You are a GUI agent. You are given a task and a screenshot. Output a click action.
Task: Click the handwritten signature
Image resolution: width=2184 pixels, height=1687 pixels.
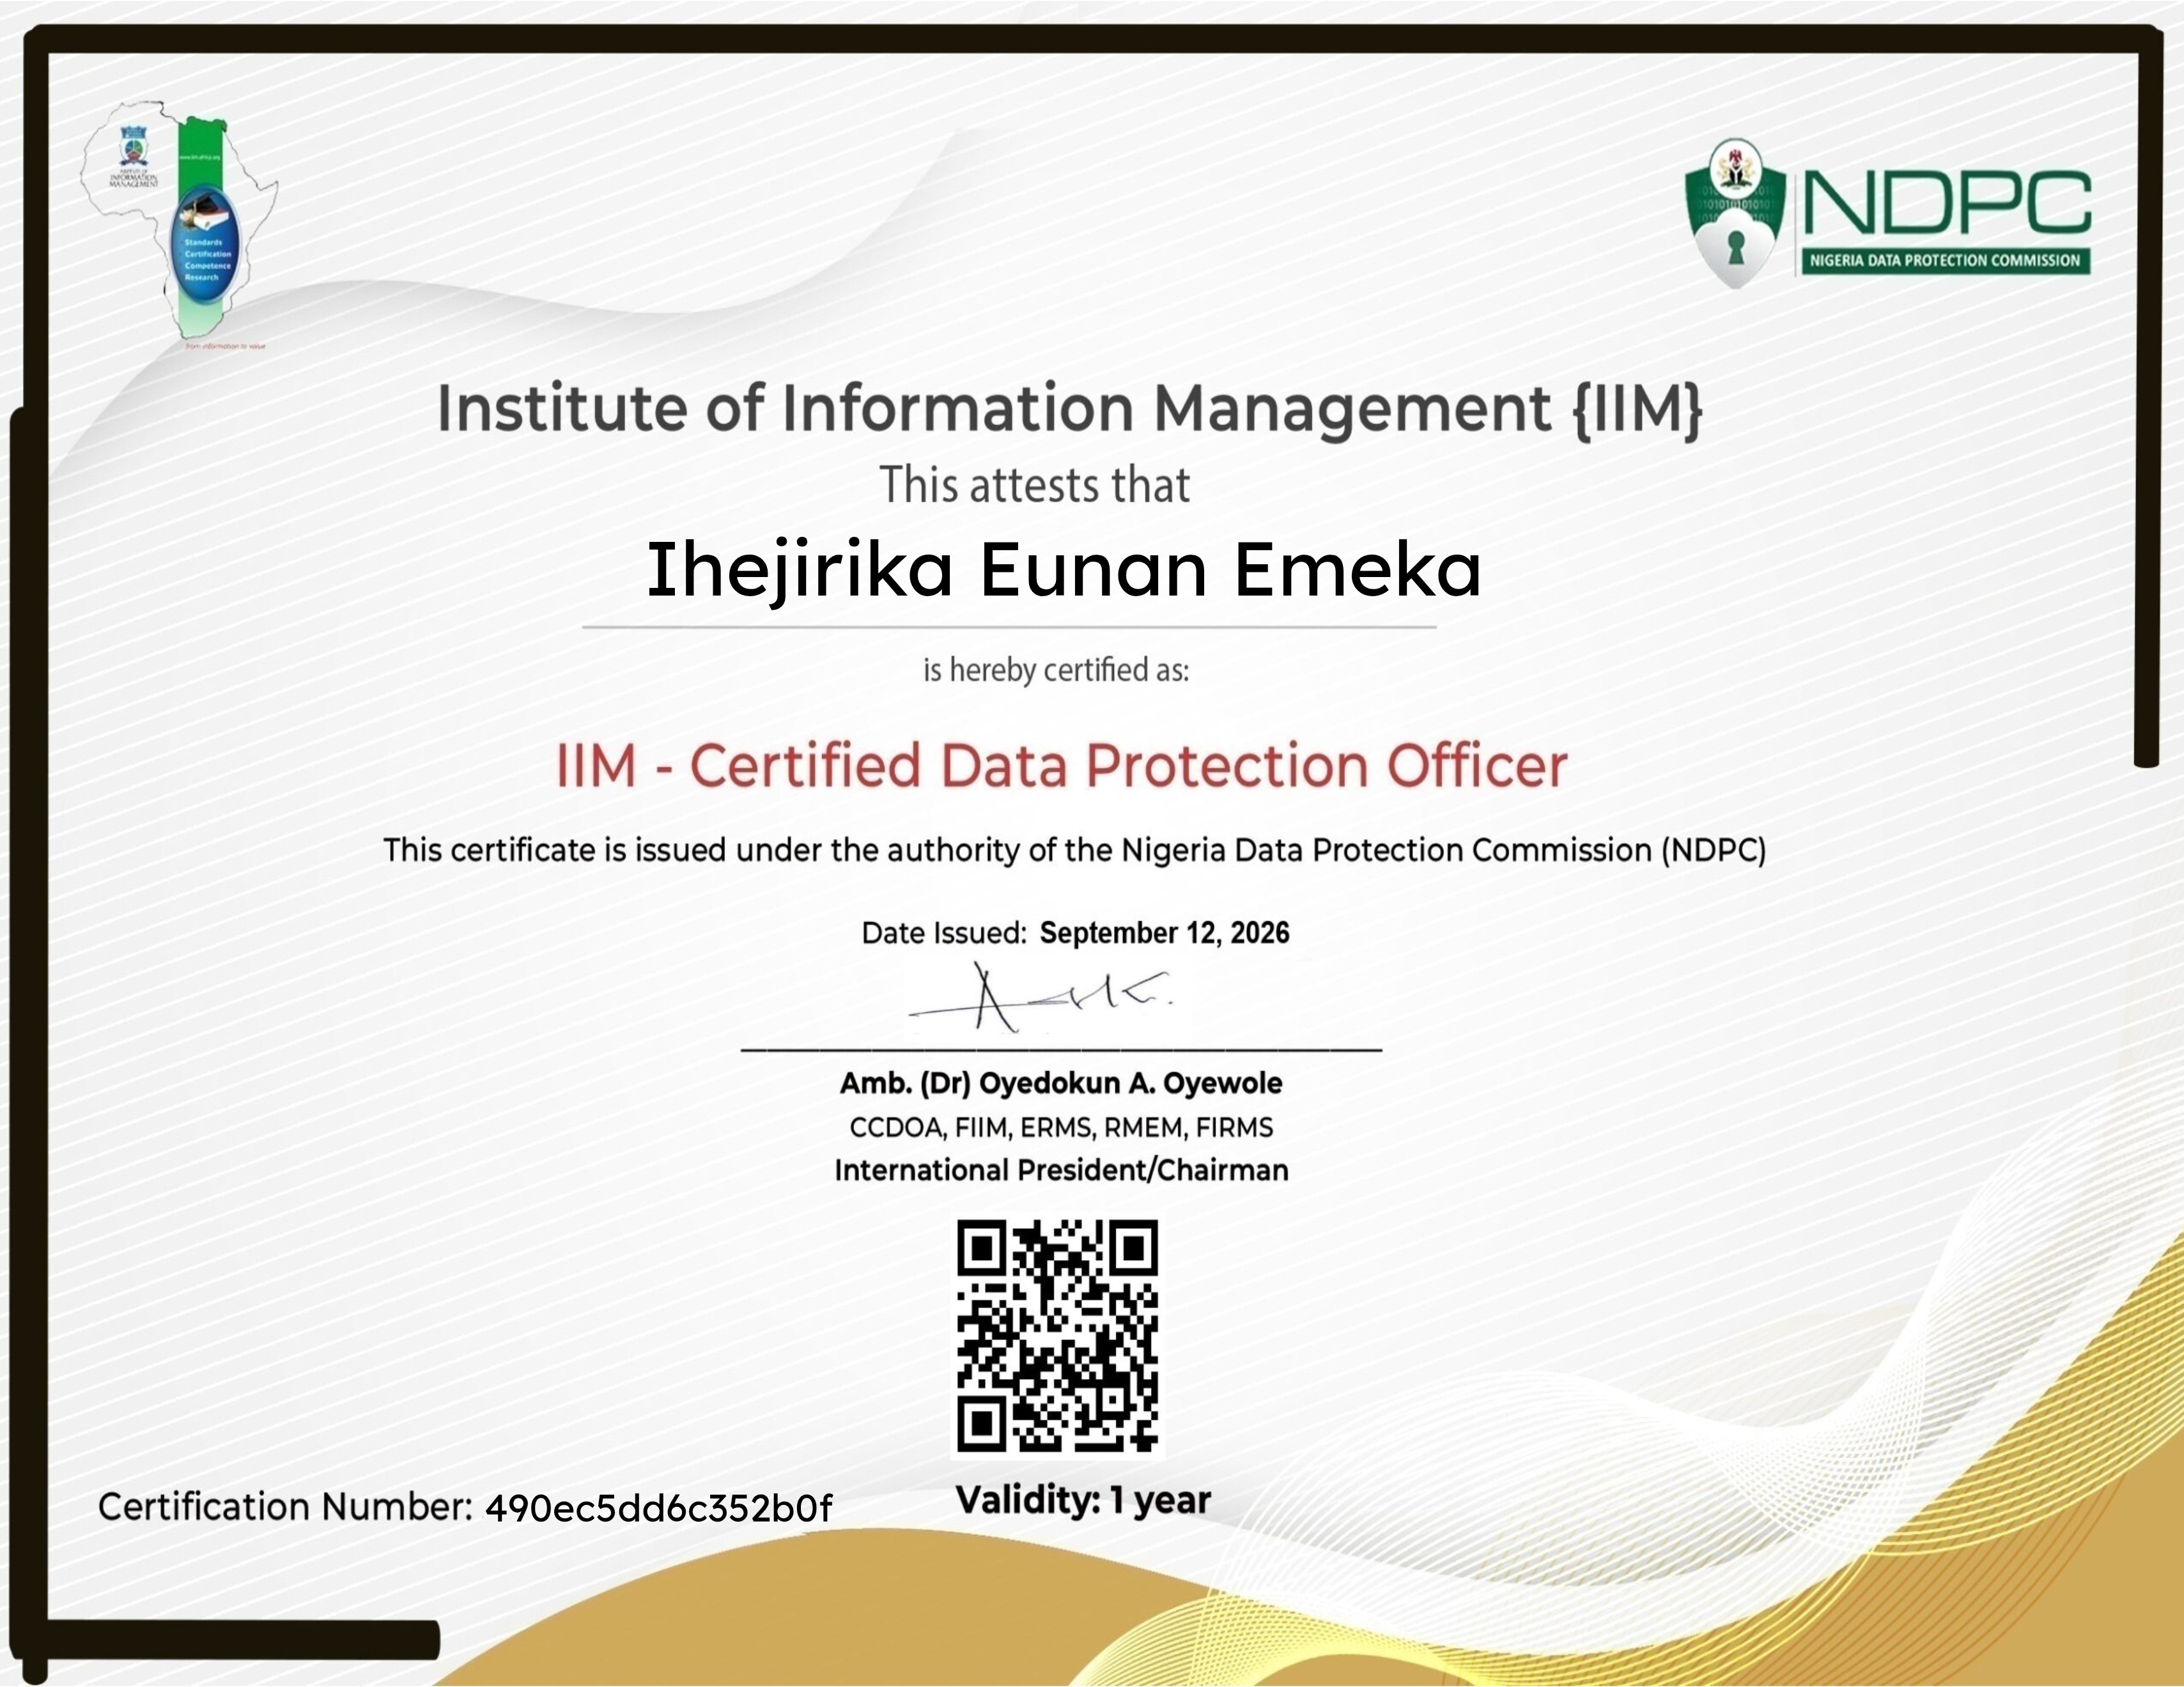coord(1040,997)
